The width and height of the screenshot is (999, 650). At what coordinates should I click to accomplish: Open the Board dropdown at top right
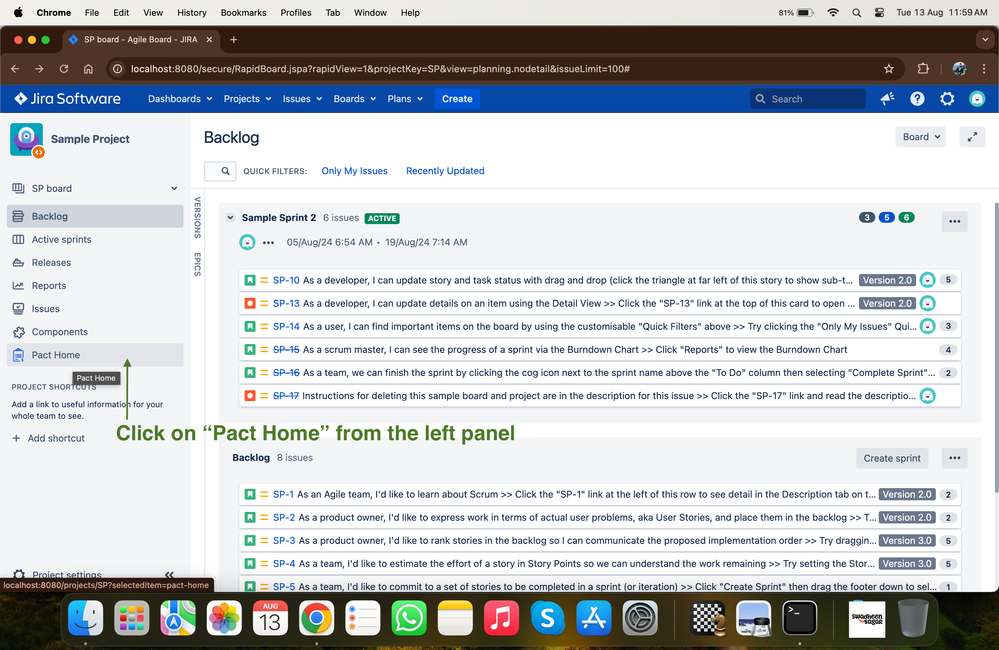coord(919,136)
